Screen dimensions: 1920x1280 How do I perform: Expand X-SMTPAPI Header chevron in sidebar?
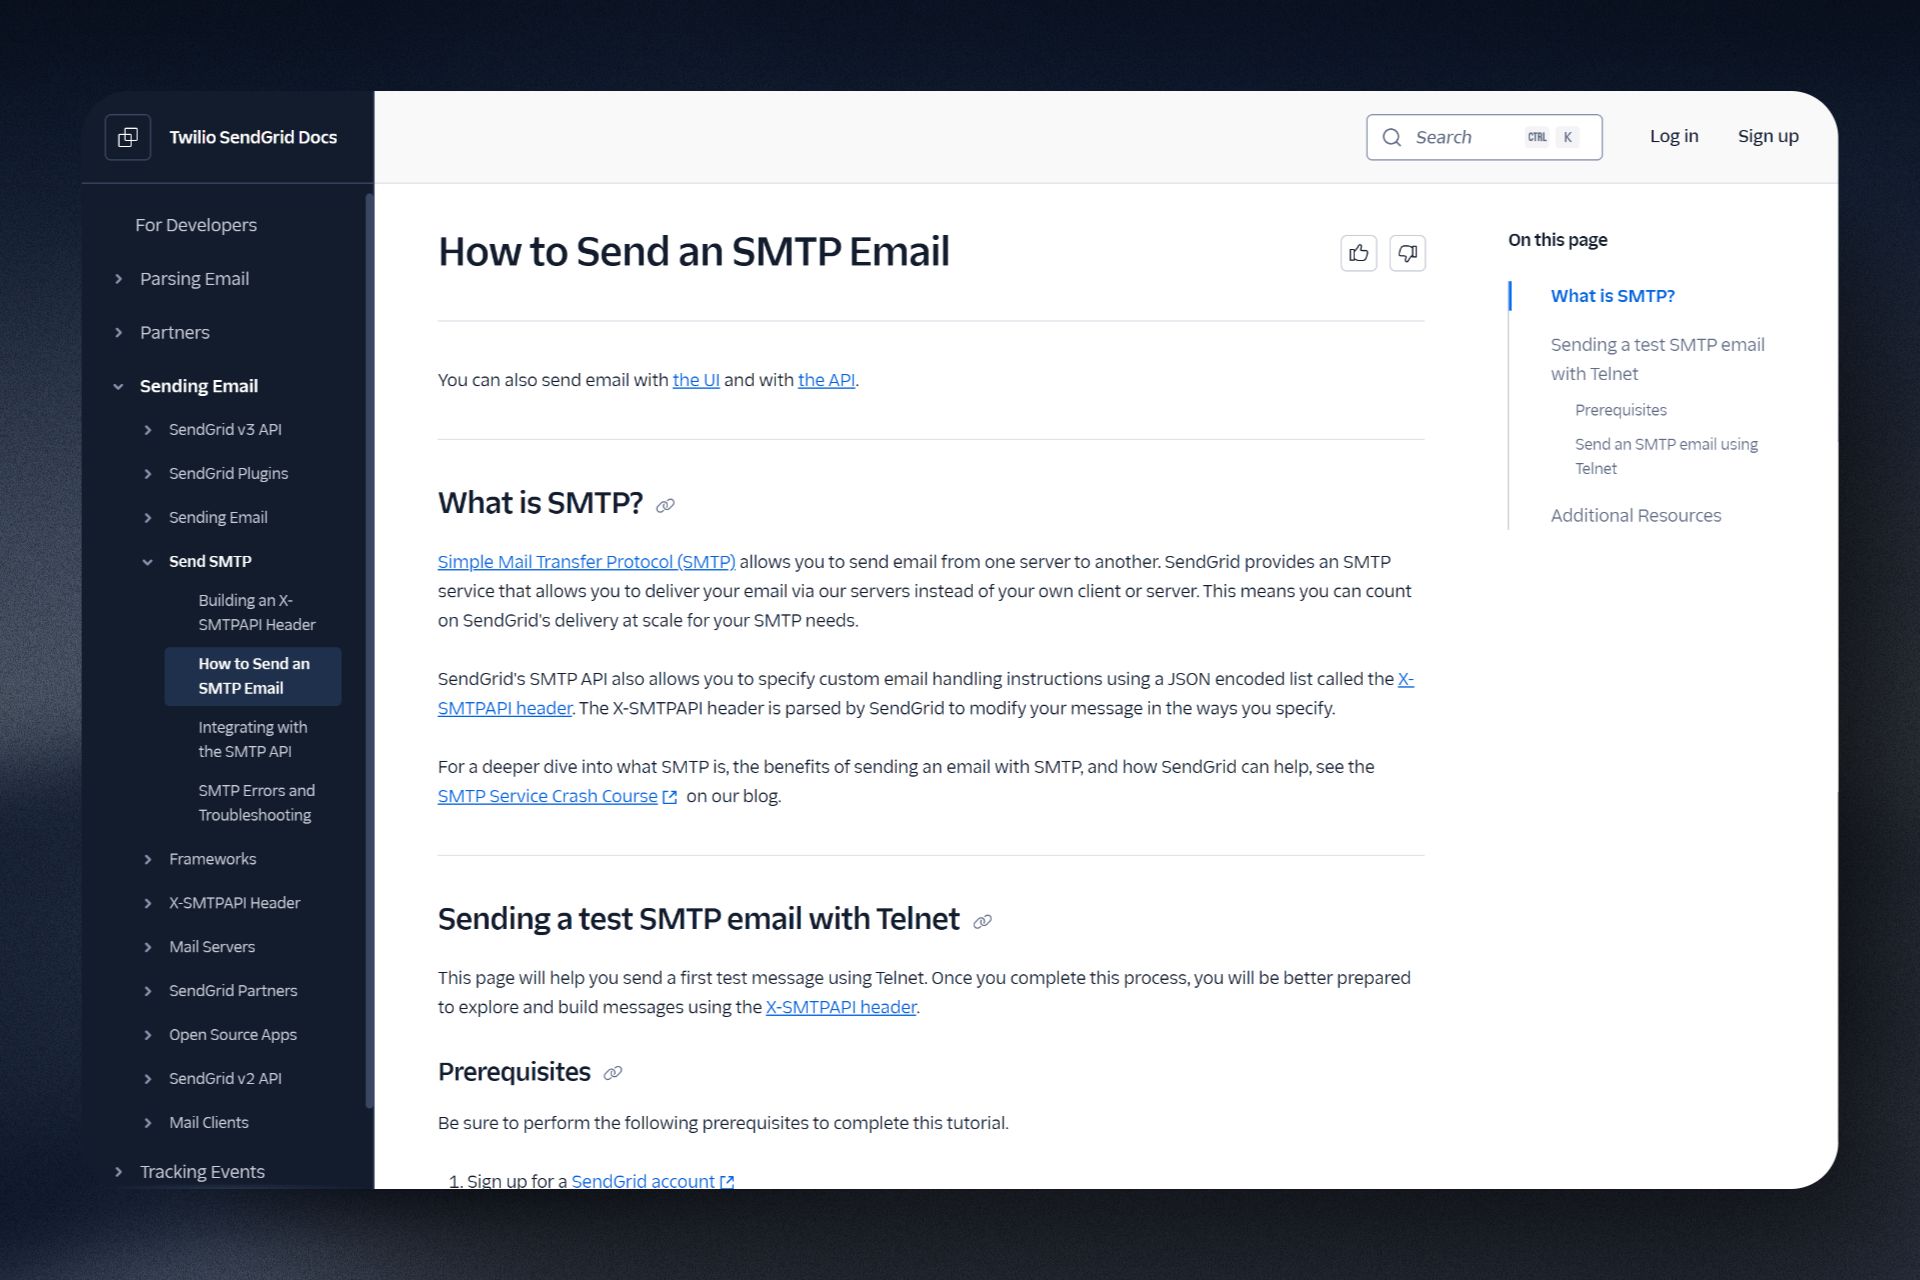pos(148,903)
